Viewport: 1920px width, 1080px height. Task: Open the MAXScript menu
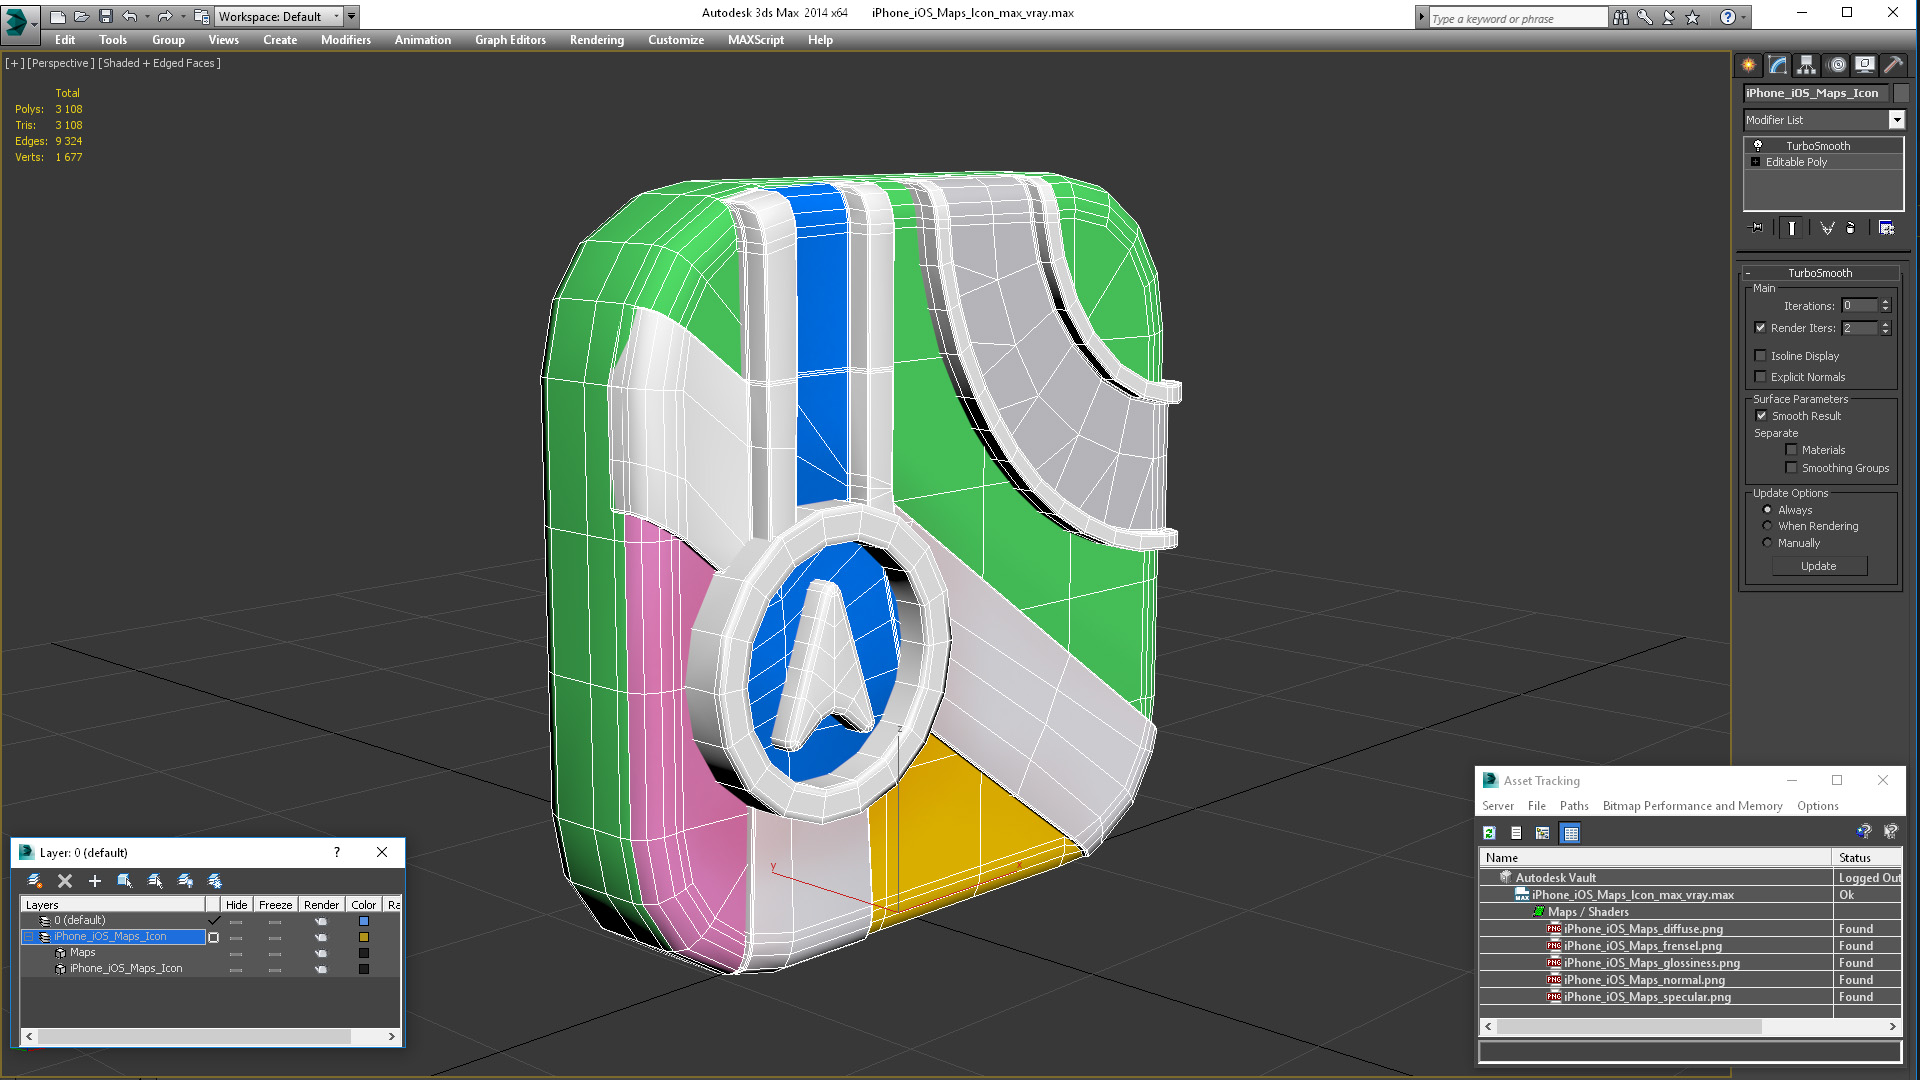pyautogui.click(x=756, y=40)
